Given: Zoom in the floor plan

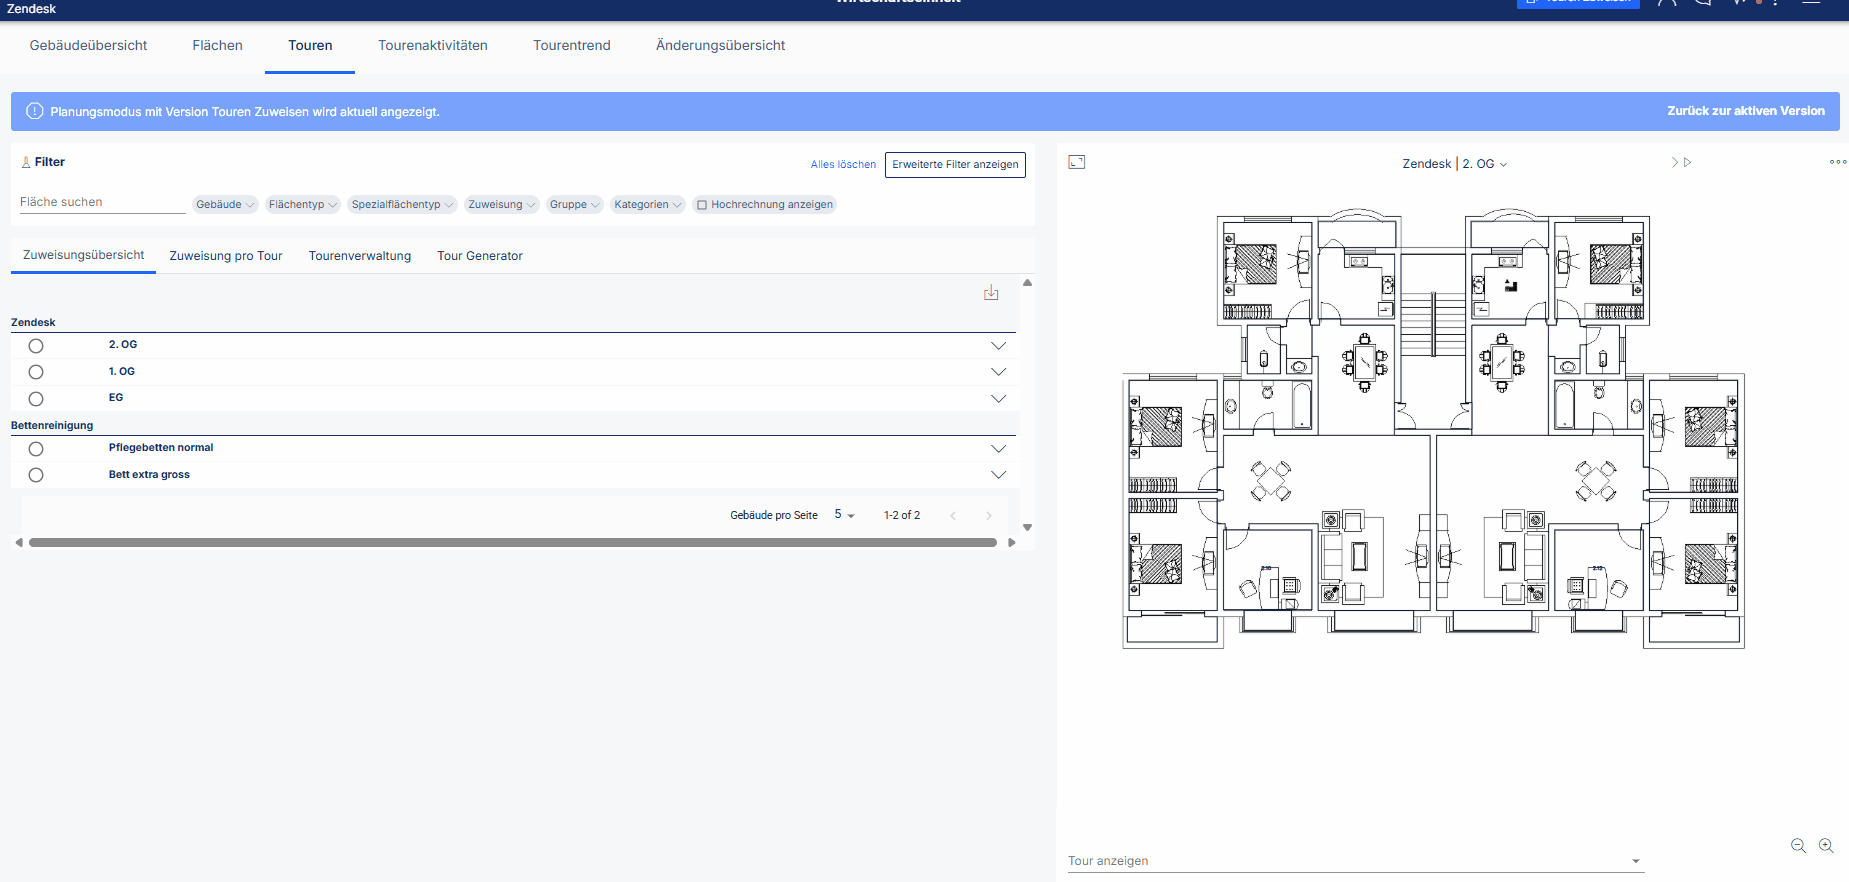Looking at the screenshot, I should (x=1826, y=846).
